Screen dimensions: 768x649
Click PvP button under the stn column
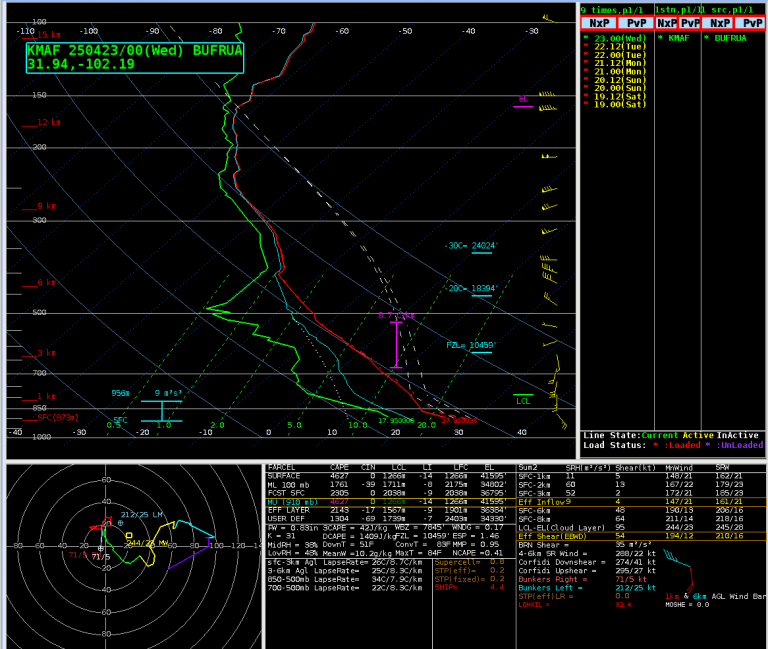[x=690, y=23]
